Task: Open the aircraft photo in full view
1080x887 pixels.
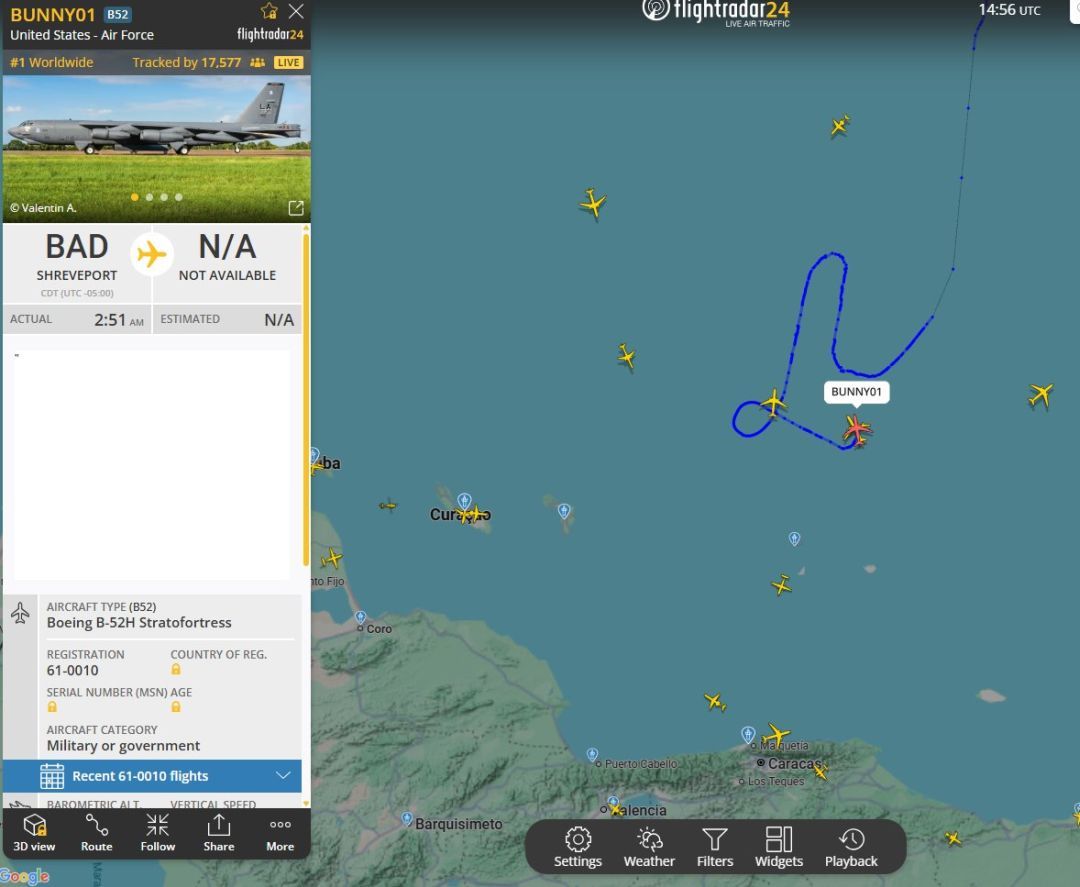Action: click(x=296, y=208)
